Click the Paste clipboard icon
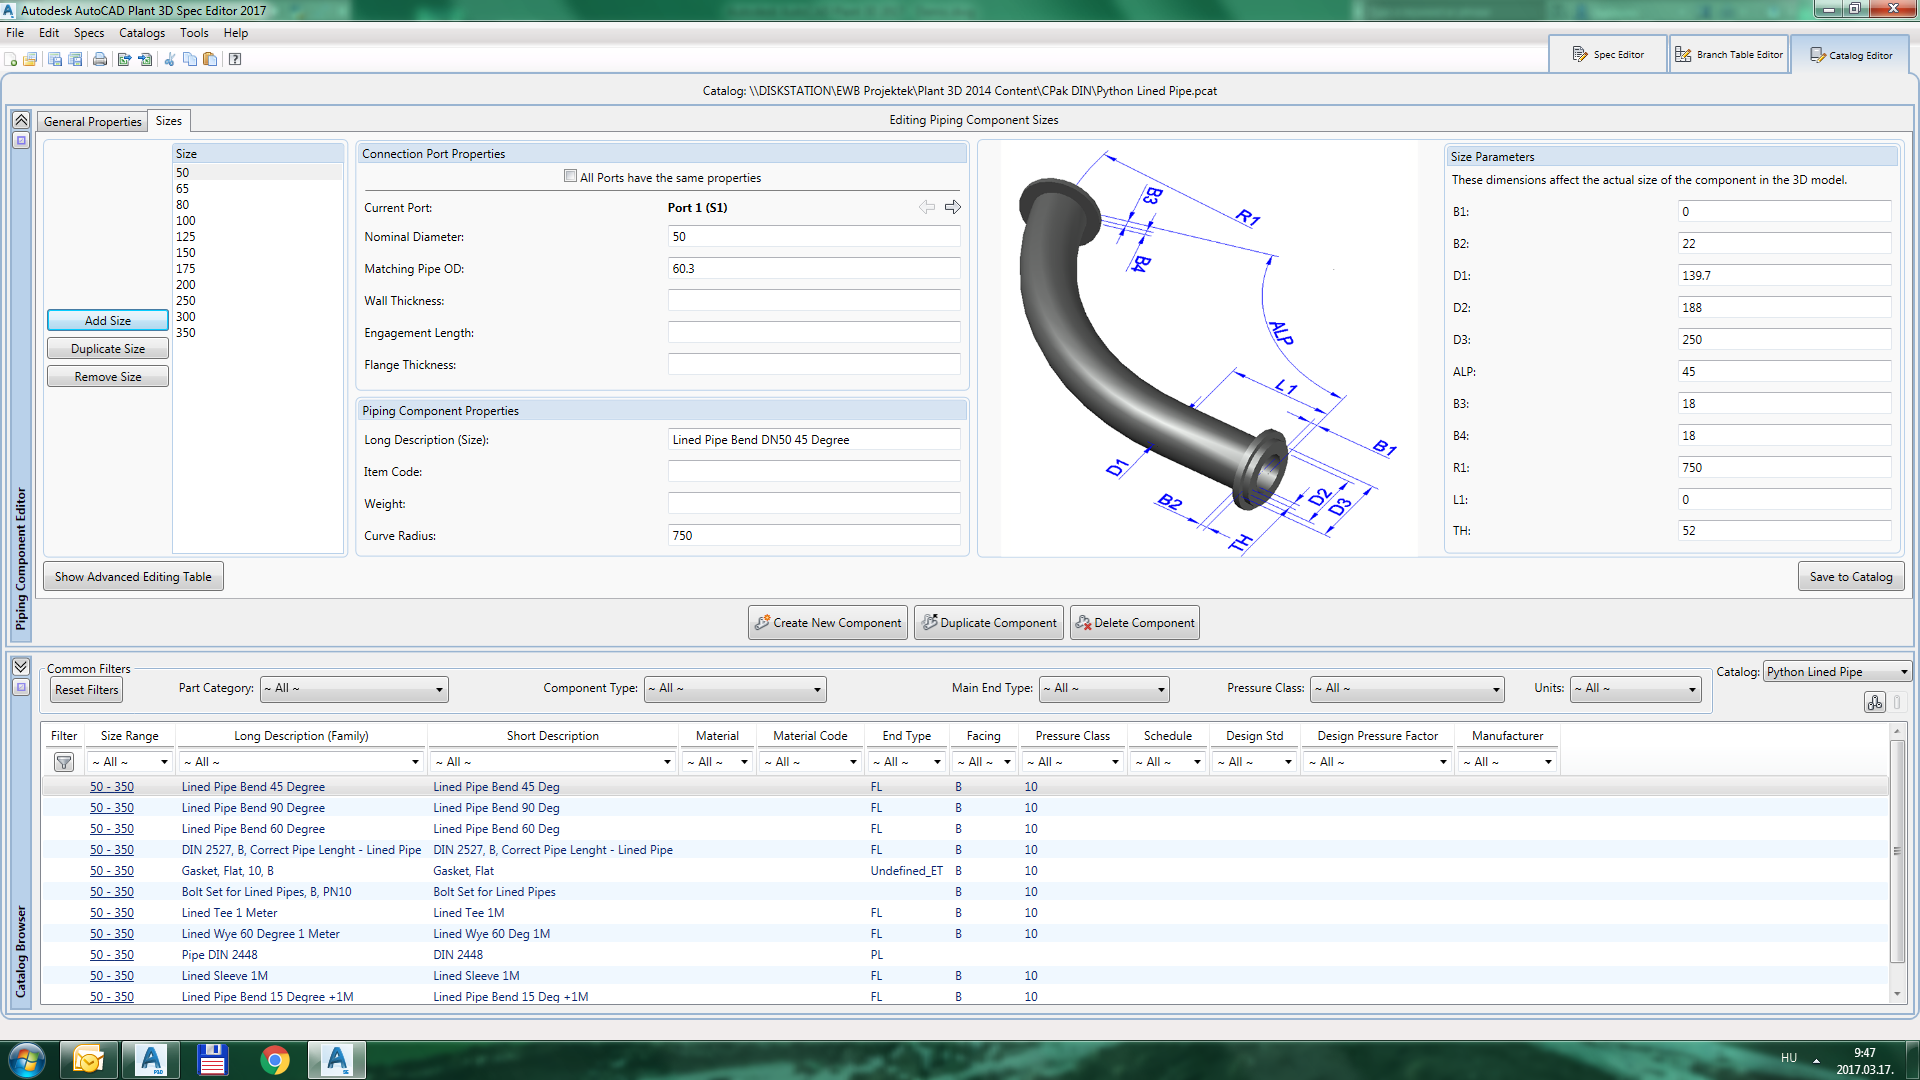 coord(210,59)
